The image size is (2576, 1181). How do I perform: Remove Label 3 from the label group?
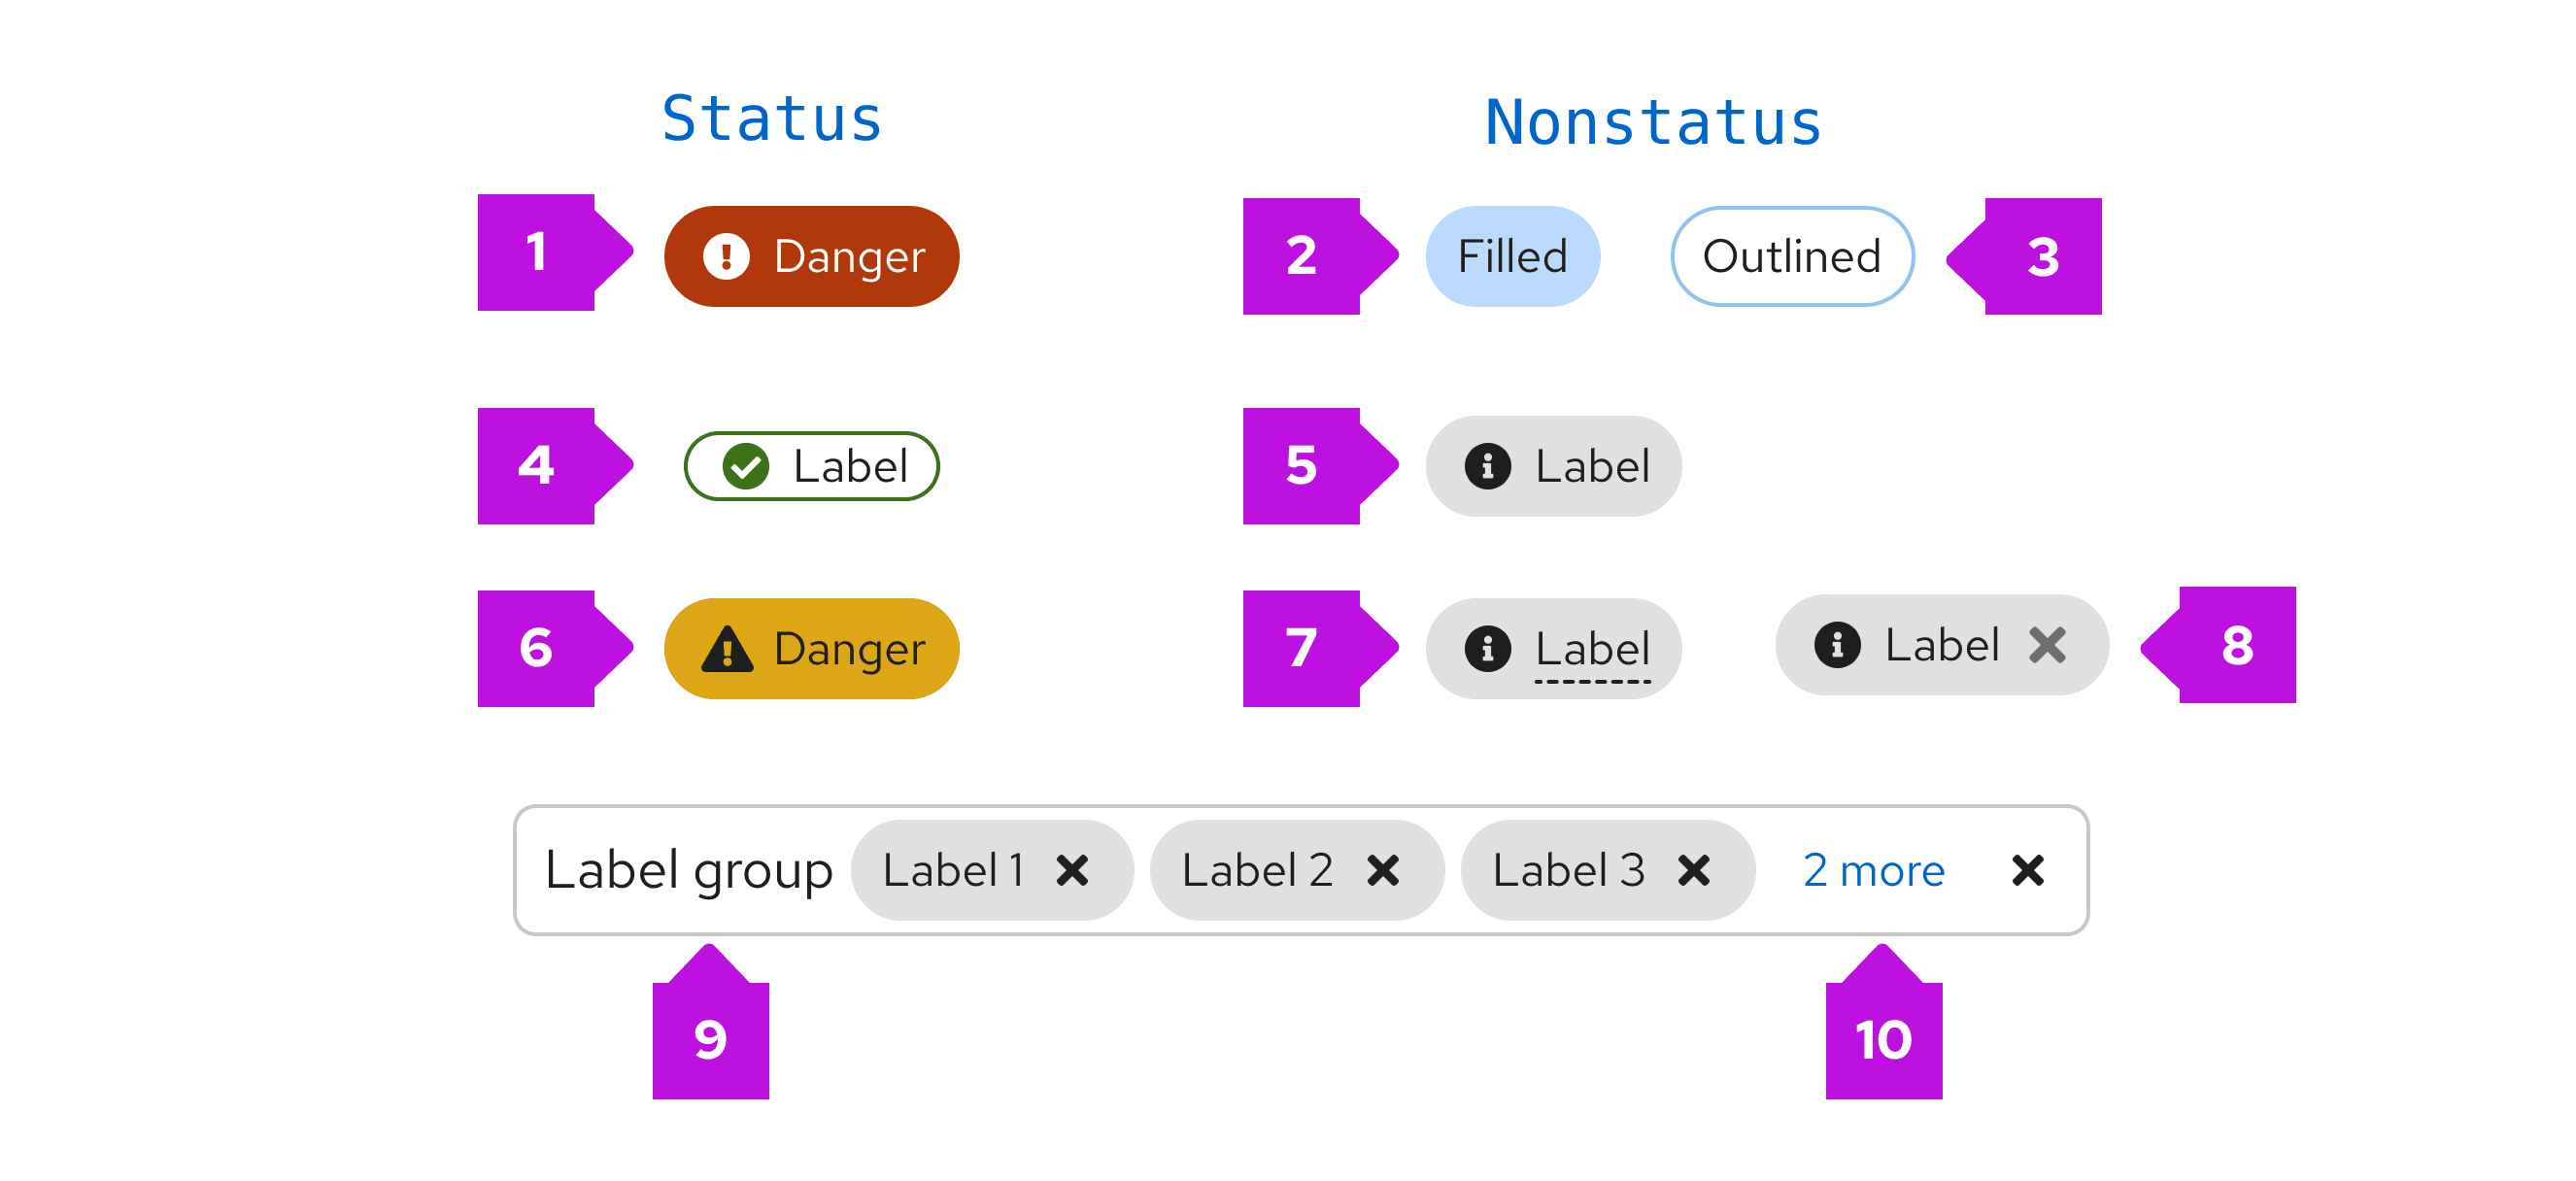[1694, 870]
